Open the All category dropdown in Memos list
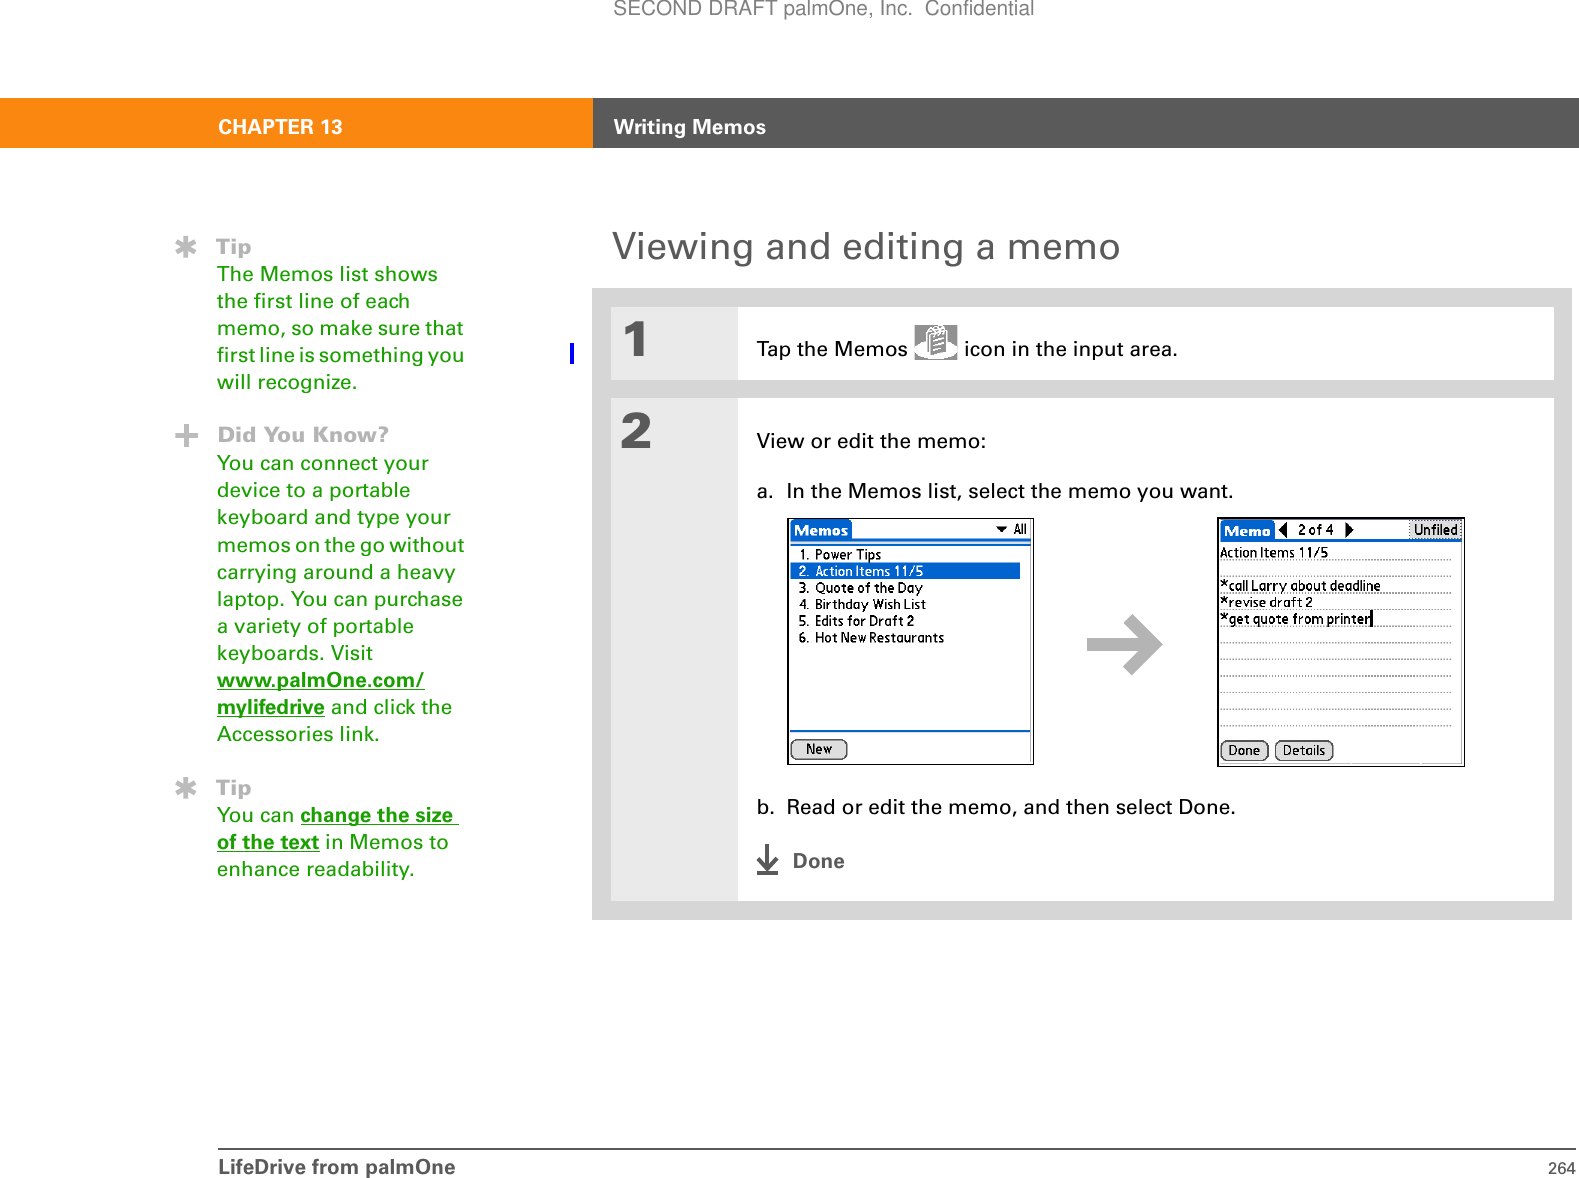 (x=1011, y=529)
